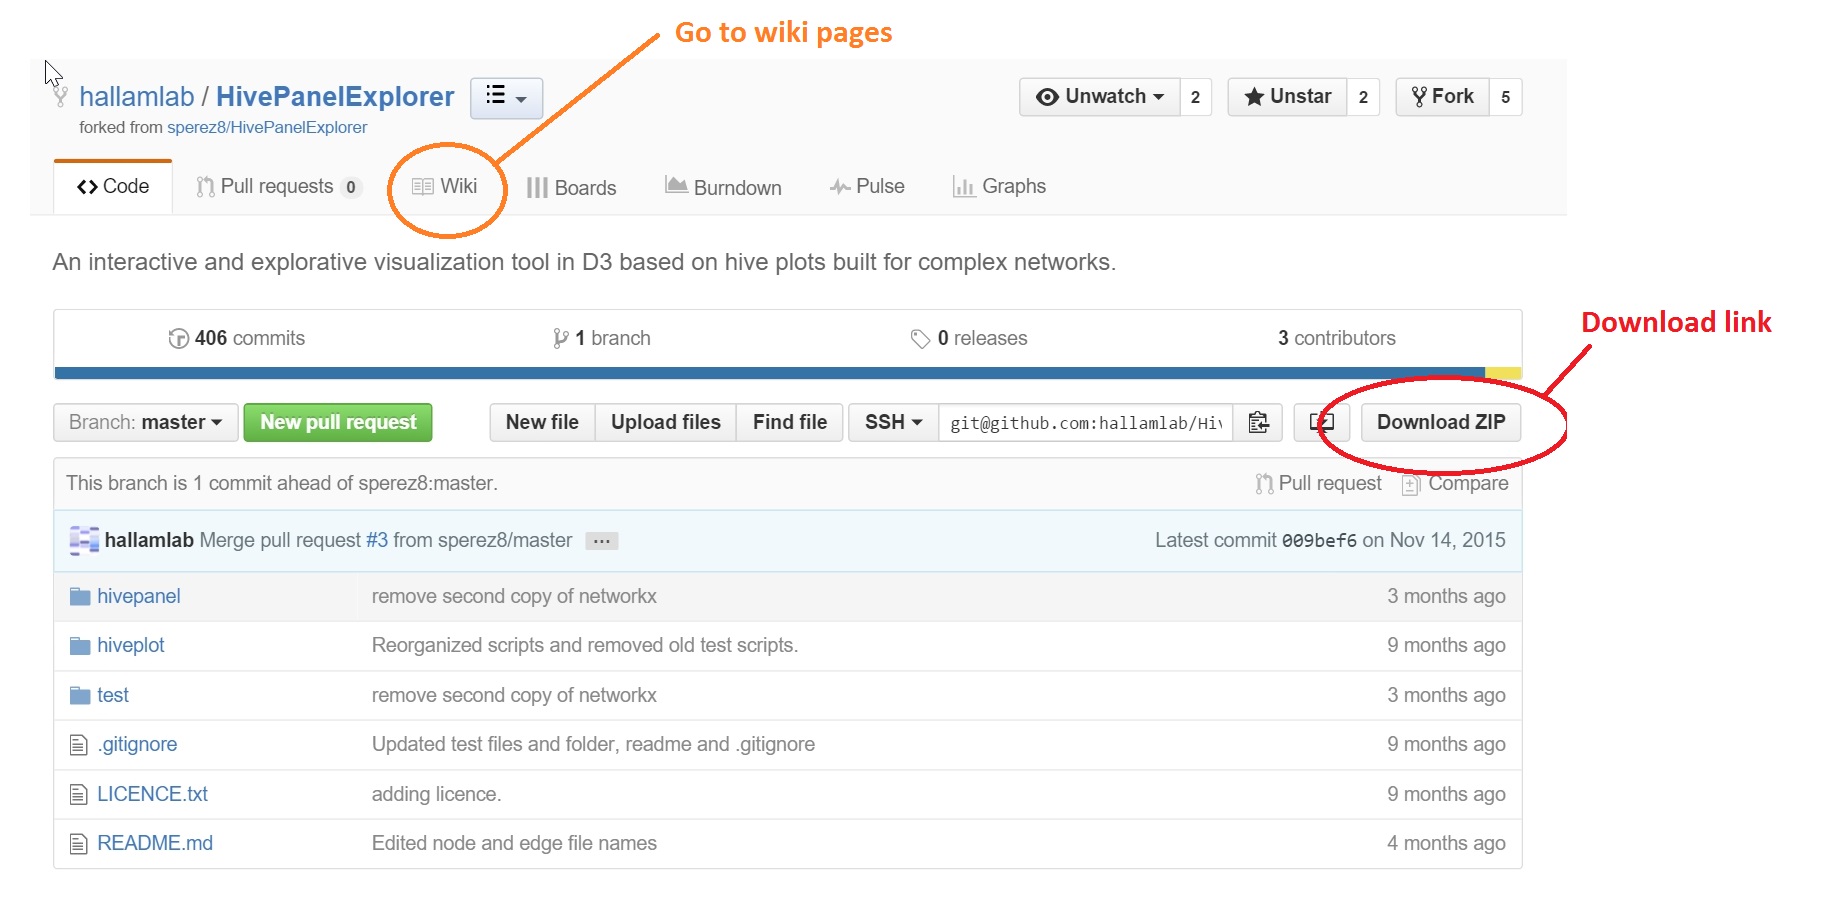Screen dimensions: 1832x915
Task: Expand the commit message ellipsis
Action: (x=602, y=541)
